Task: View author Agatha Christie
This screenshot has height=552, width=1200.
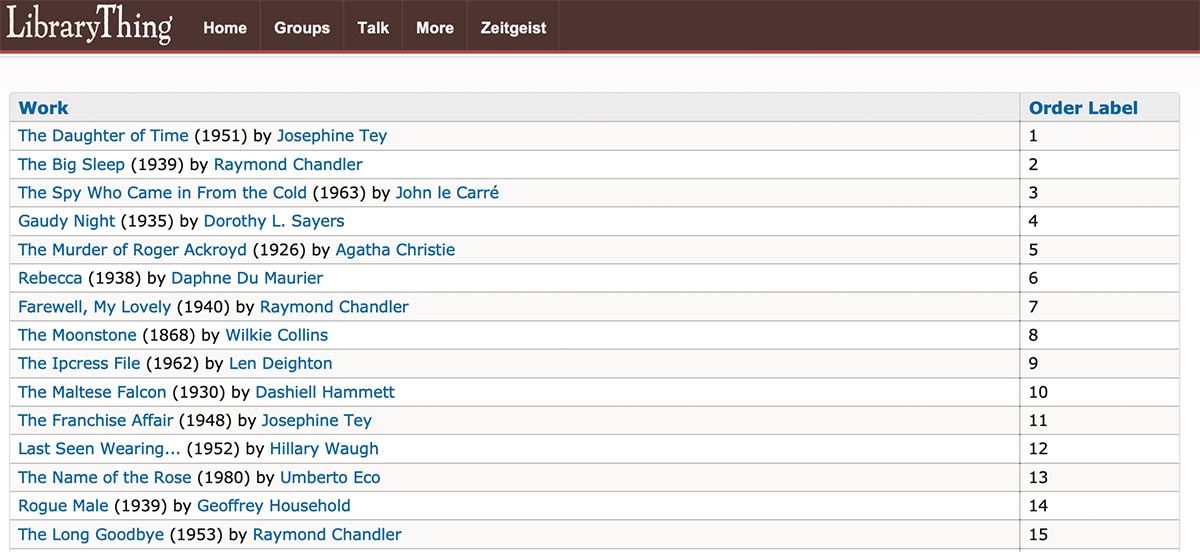Action: pos(395,250)
